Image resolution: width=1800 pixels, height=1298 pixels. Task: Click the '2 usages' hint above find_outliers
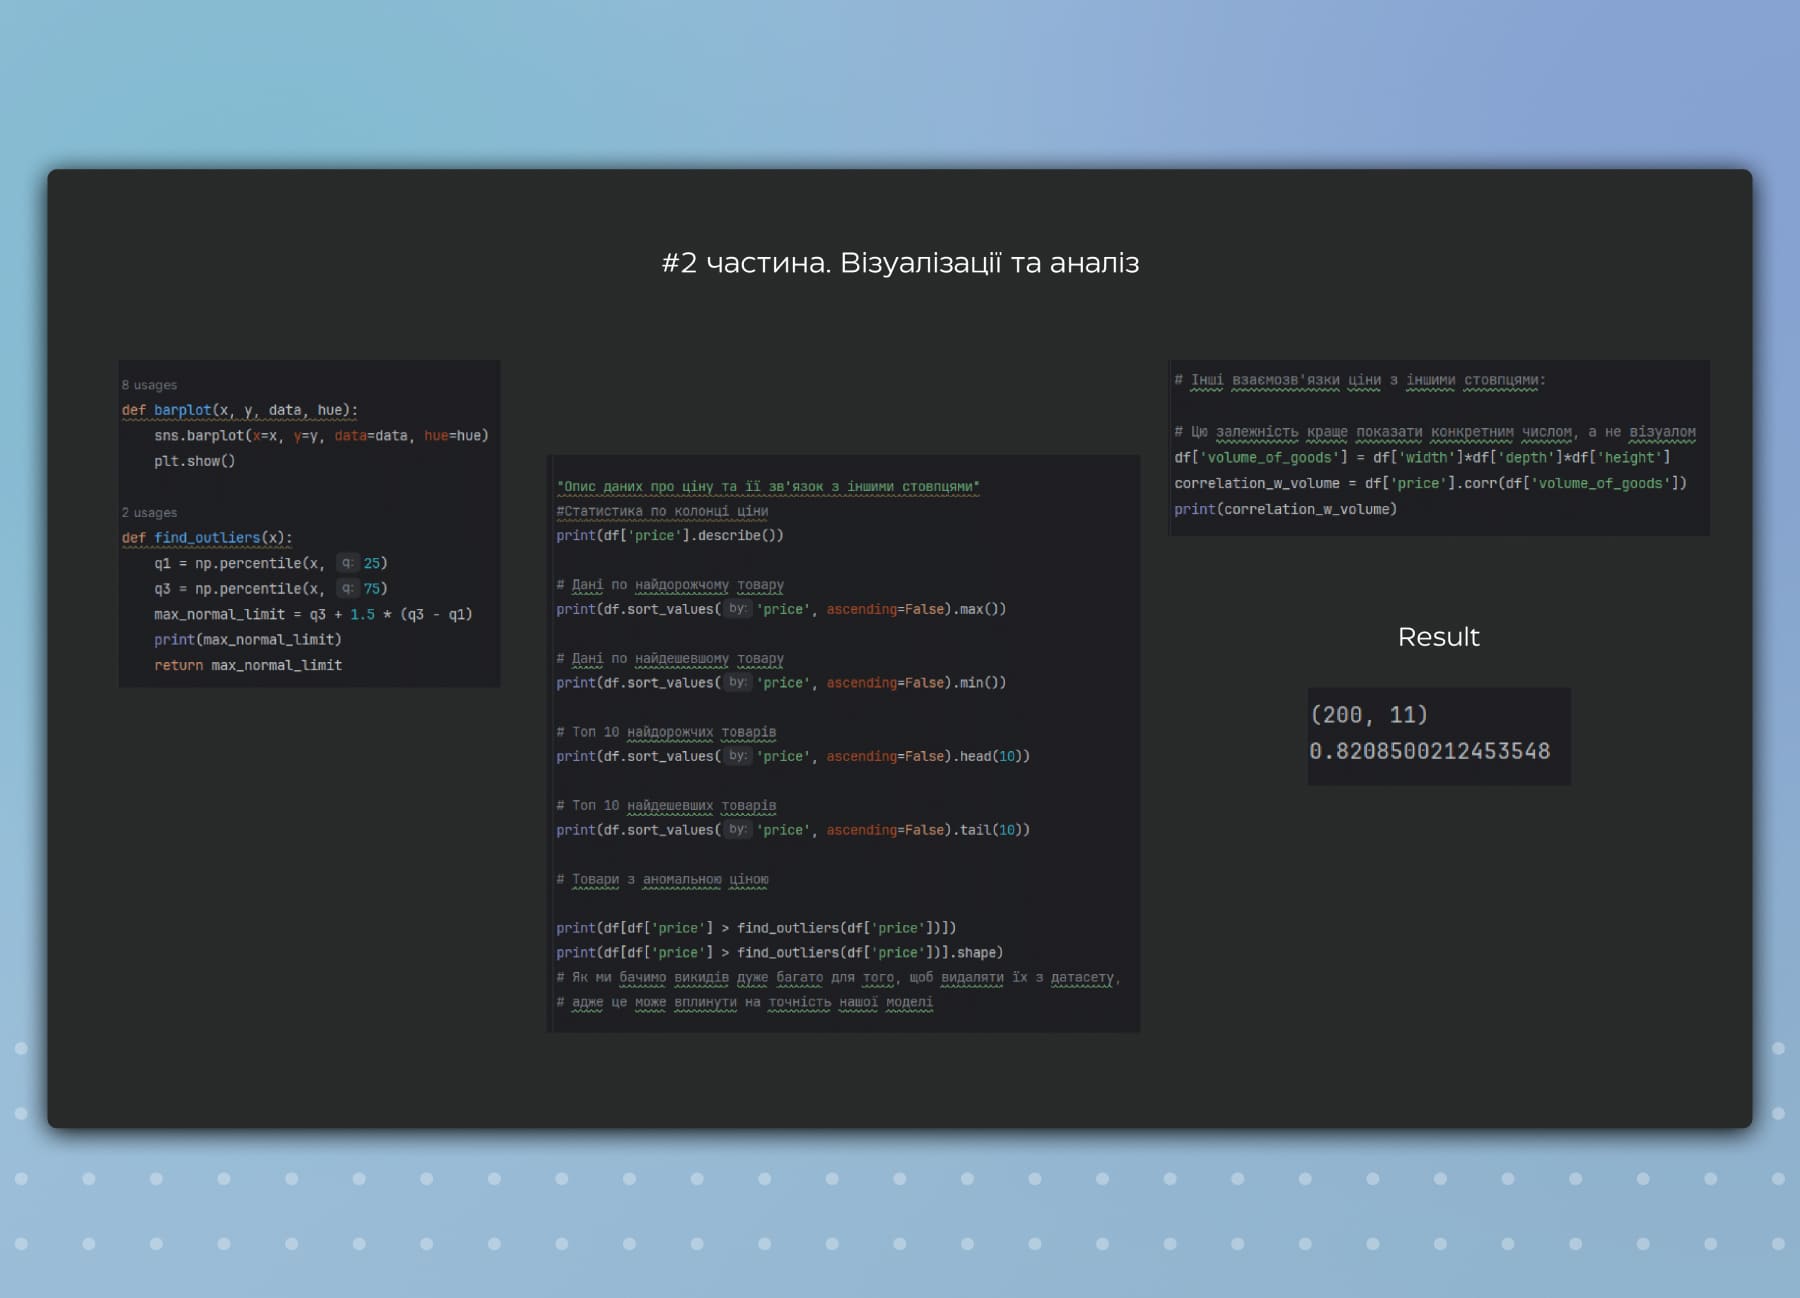[x=149, y=513]
